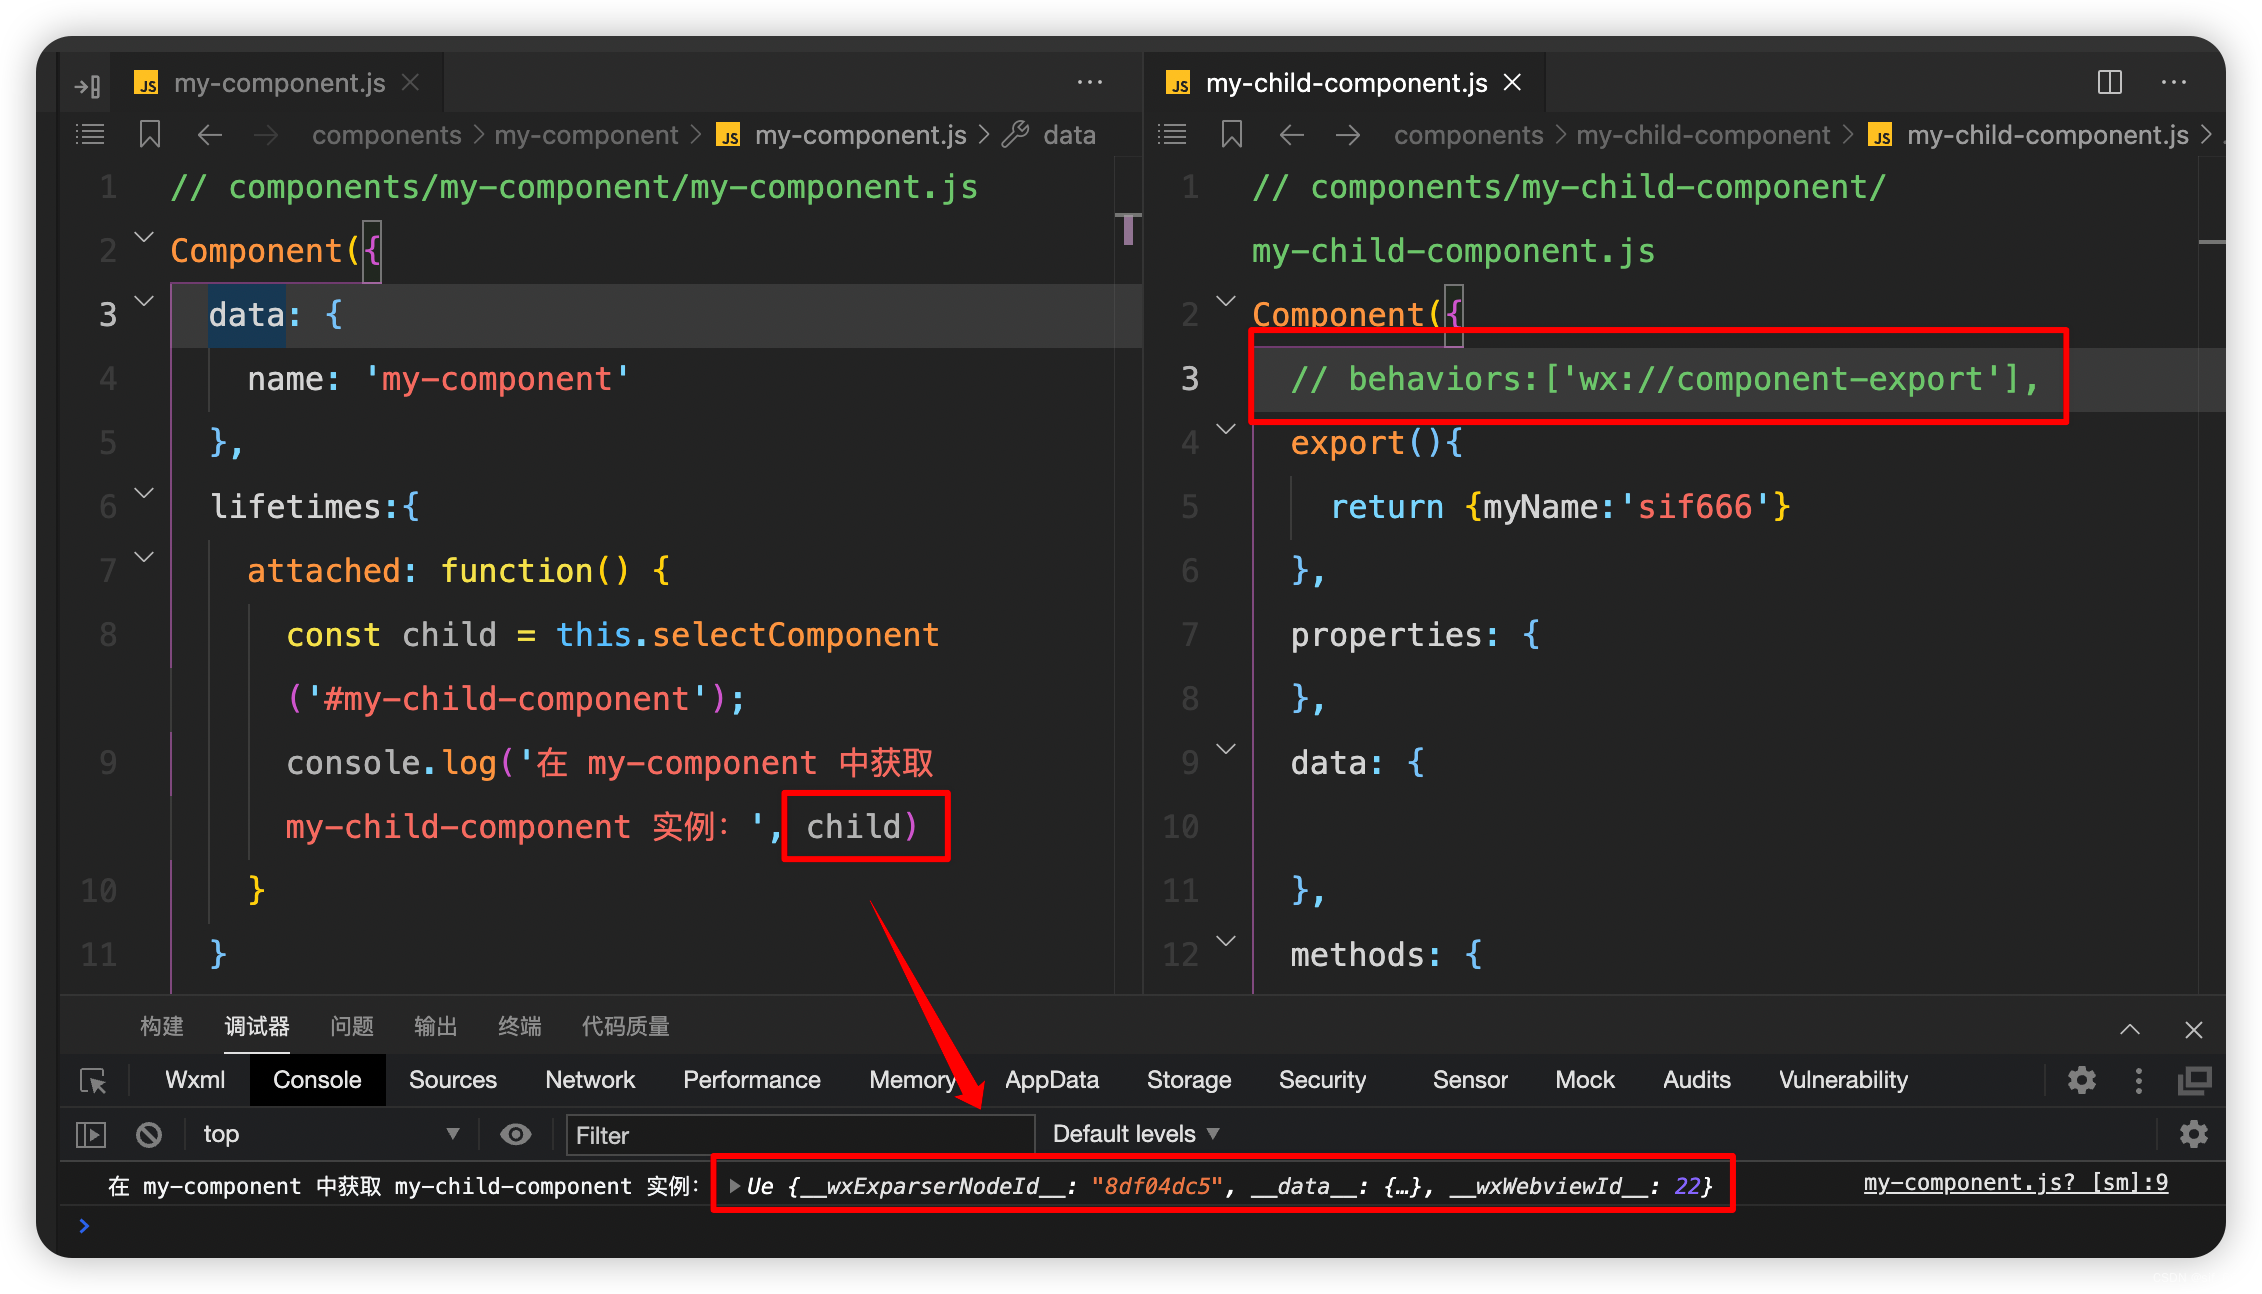Open the 'Default levels' log dropdown
Screen dimensions: 2262x1294
(x=1136, y=1134)
